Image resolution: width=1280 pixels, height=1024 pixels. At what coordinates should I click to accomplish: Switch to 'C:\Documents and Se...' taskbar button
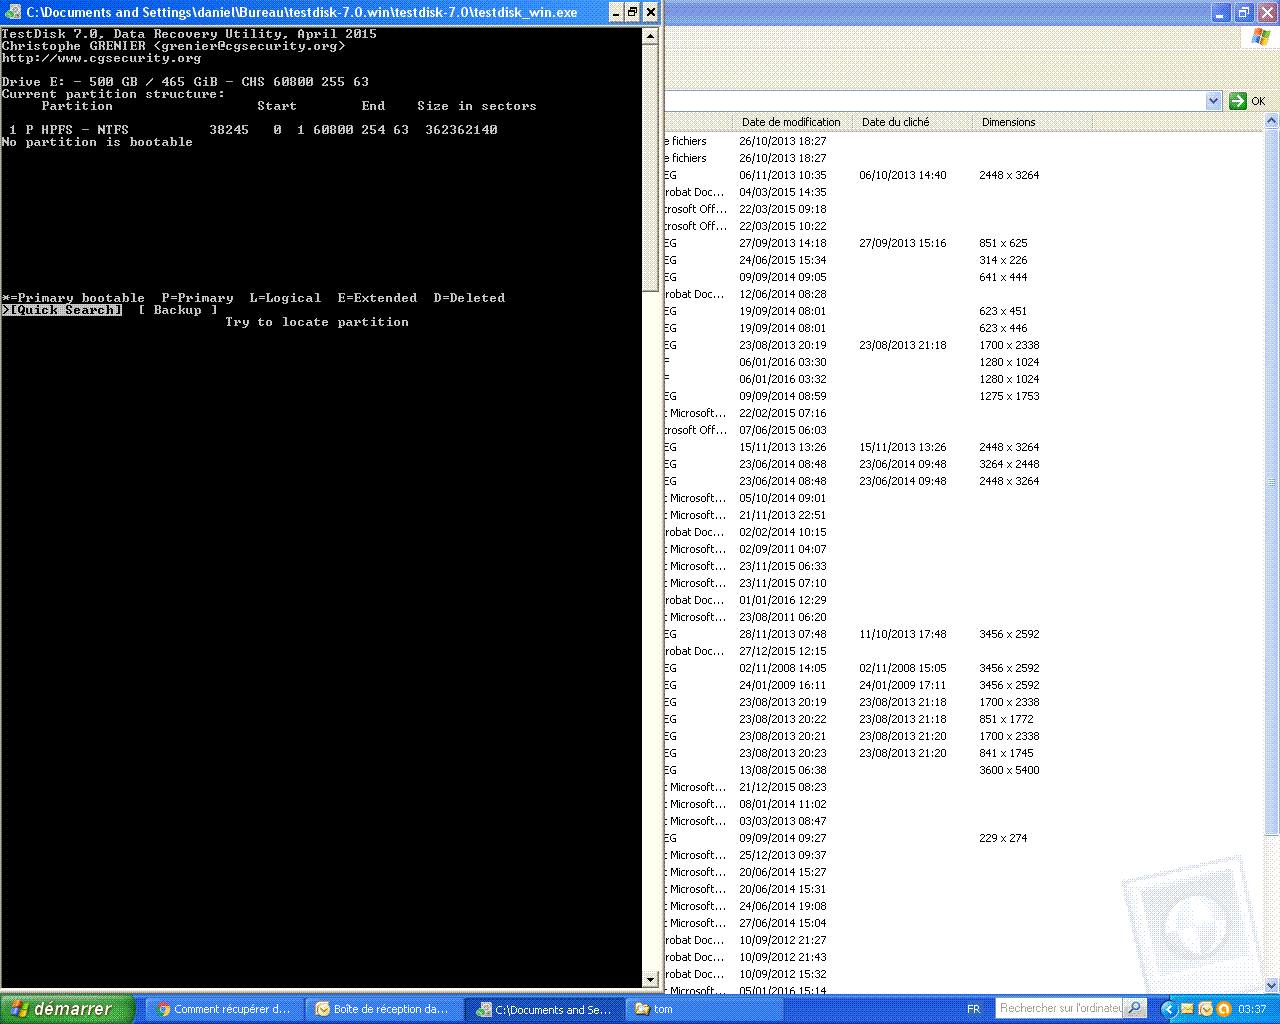(x=544, y=1009)
